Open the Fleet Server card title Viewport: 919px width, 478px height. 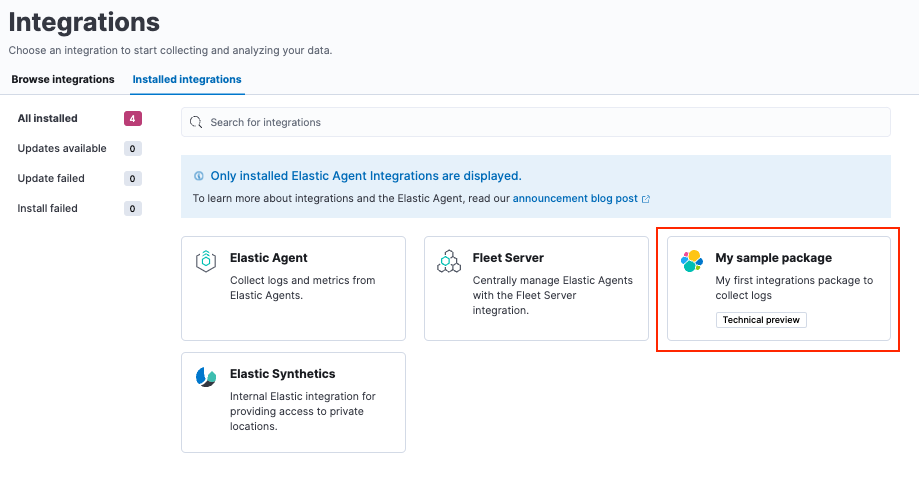(508, 258)
